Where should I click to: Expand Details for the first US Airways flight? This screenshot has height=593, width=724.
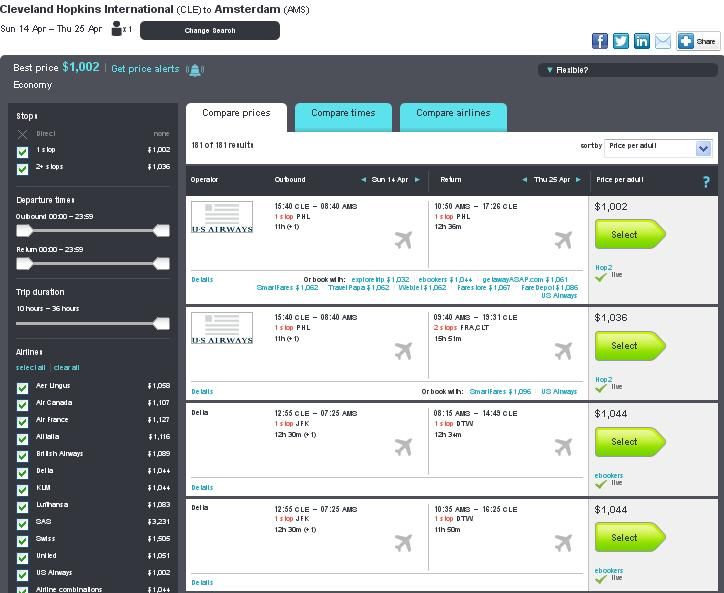[202, 280]
